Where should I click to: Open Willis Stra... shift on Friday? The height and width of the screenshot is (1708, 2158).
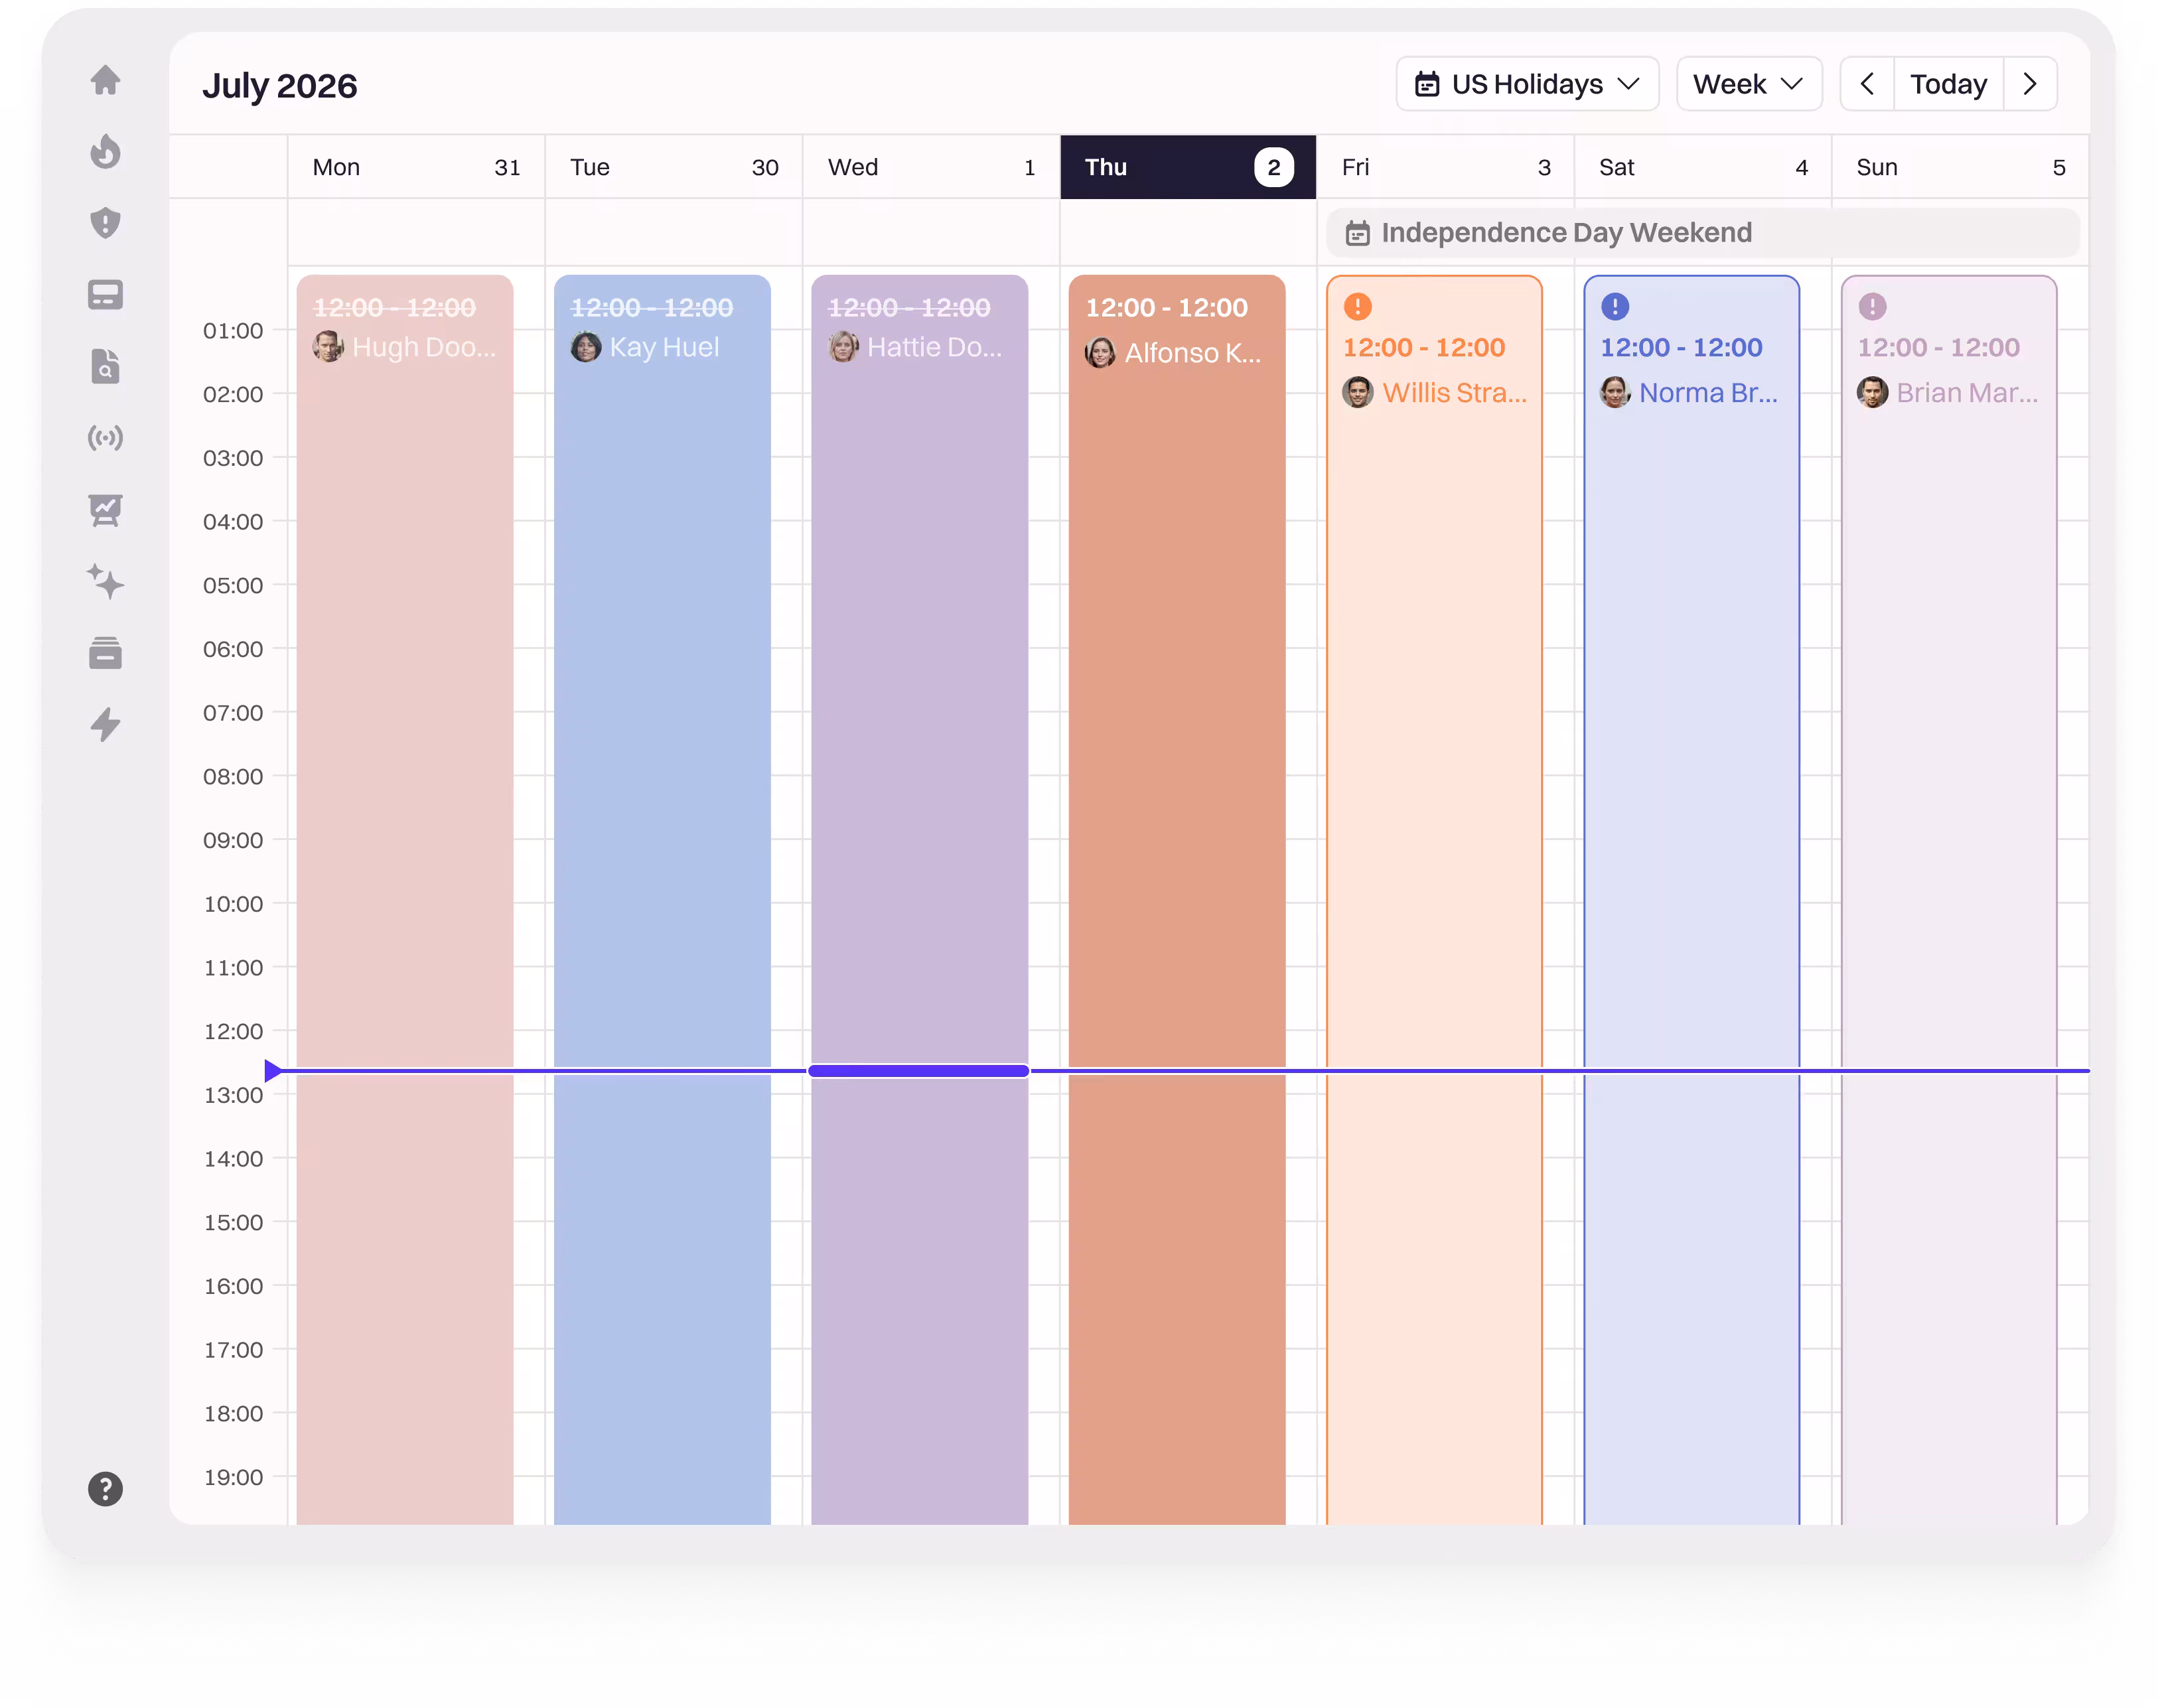coord(1434,900)
